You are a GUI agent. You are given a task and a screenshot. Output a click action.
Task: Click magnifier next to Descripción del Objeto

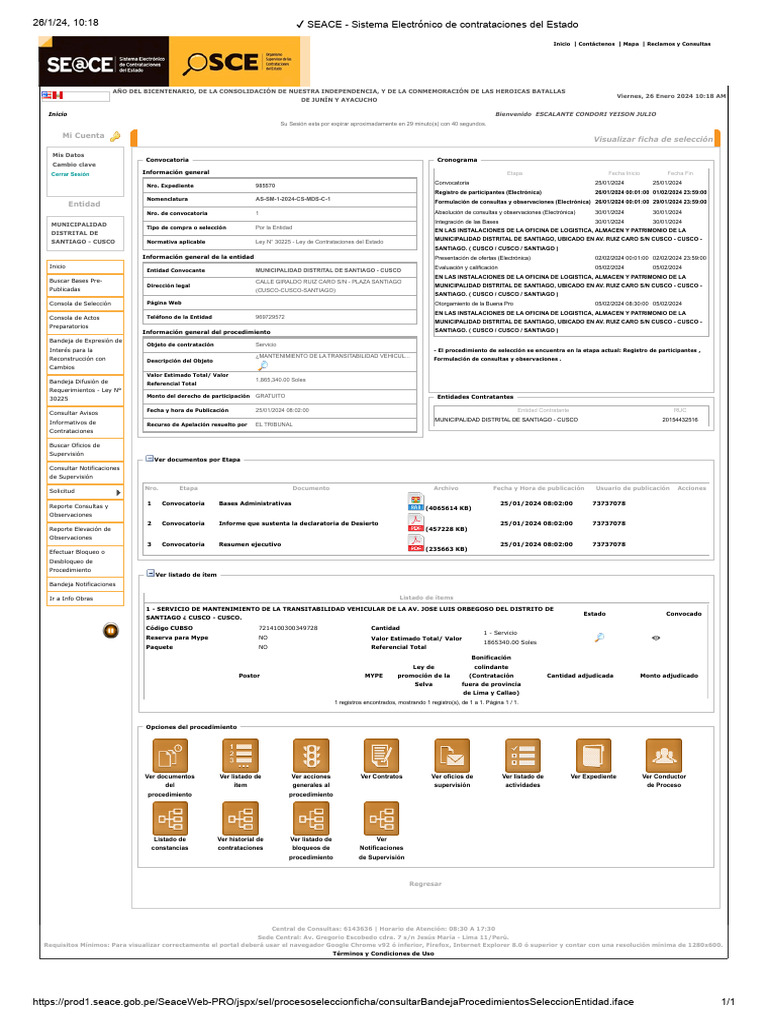(263, 366)
